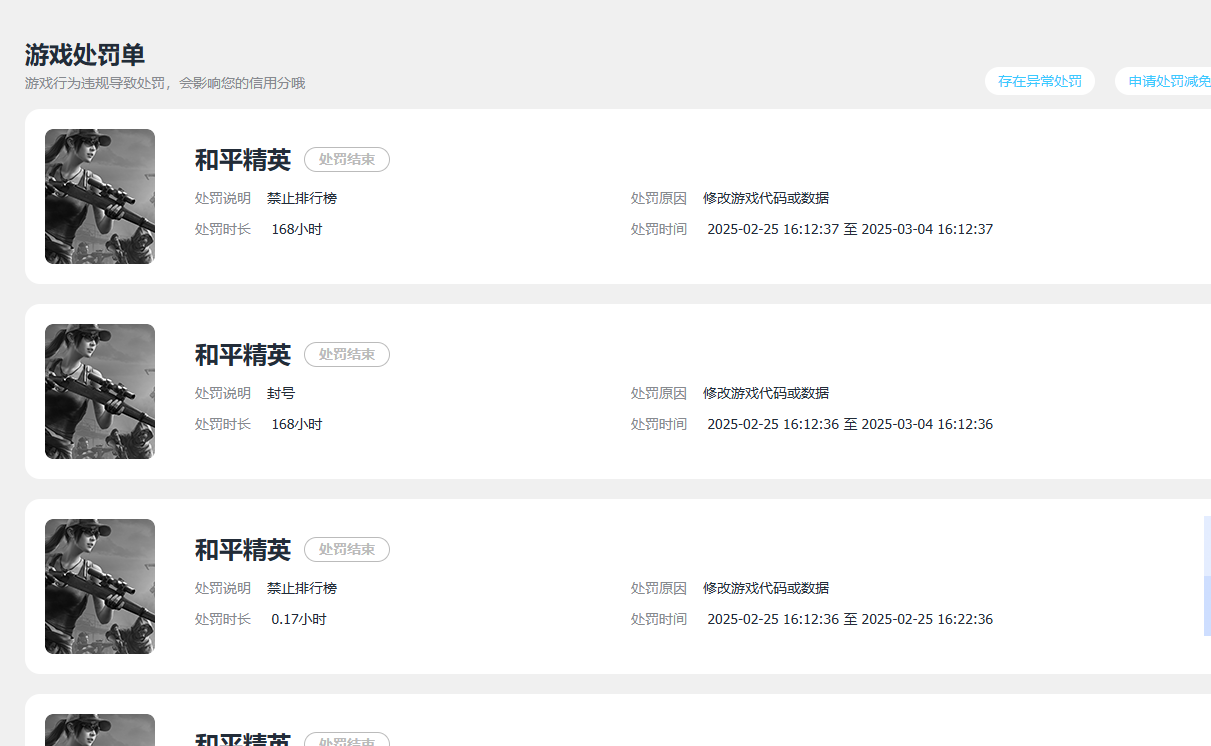Click 处罚原因 label in 2025-03-04 16:12:37 card

(x=659, y=198)
